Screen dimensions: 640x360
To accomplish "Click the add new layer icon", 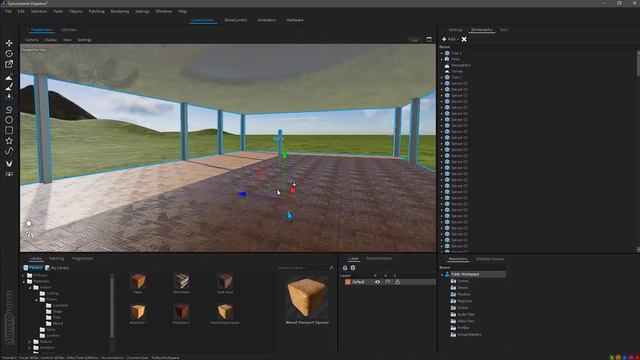I will point(345,268).
